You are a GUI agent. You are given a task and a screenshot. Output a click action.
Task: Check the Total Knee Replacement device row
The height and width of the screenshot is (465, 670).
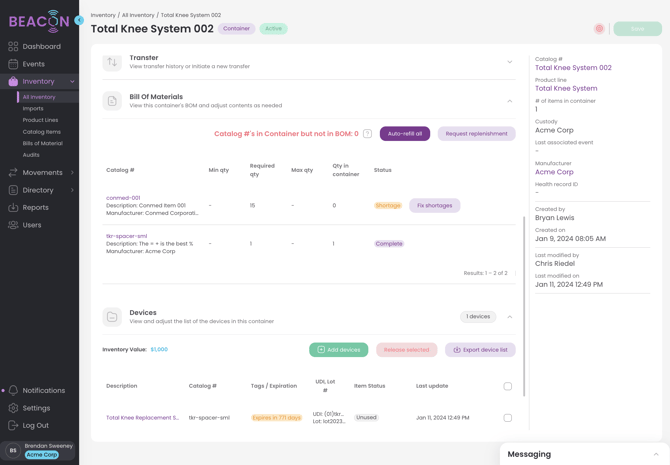(508, 418)
